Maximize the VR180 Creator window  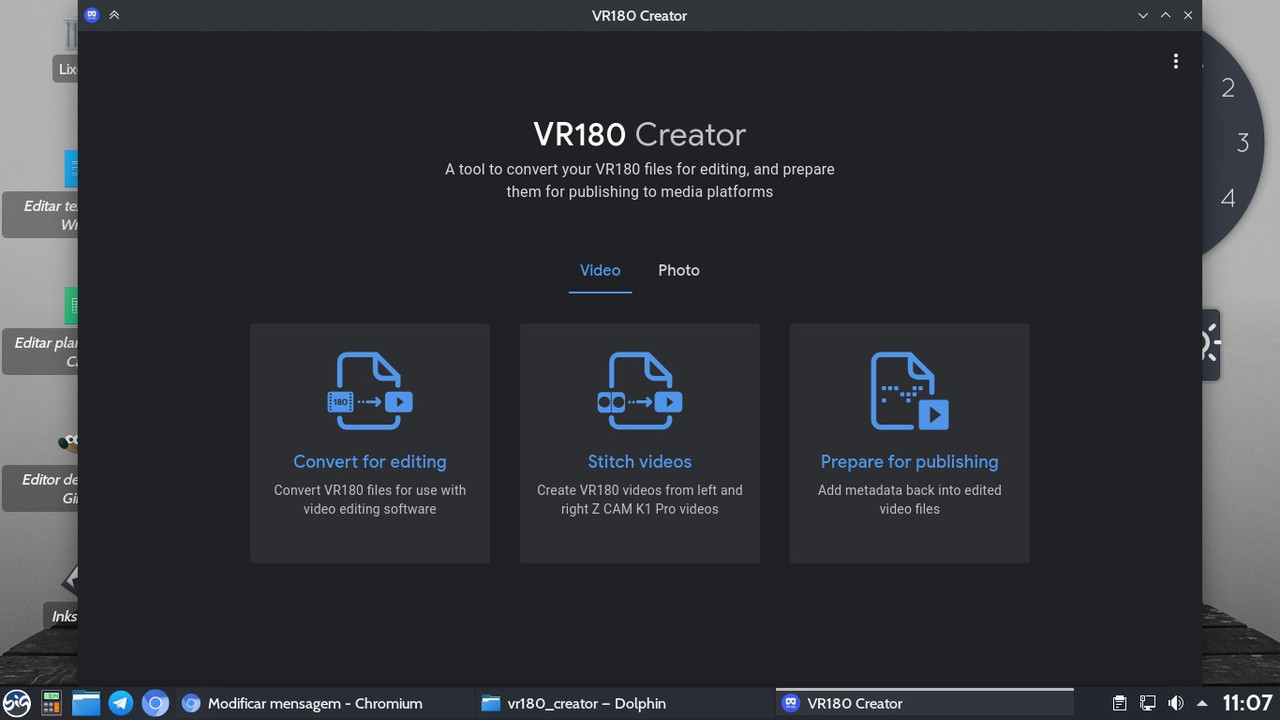click(x=1165, y=15)
